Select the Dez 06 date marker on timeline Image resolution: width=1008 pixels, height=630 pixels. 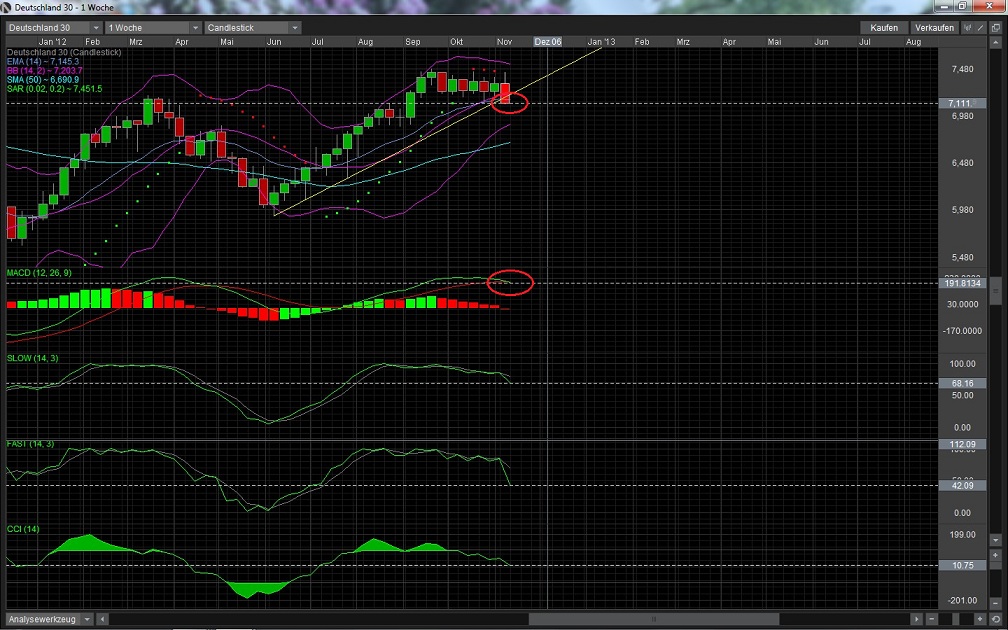click(547, 42)
